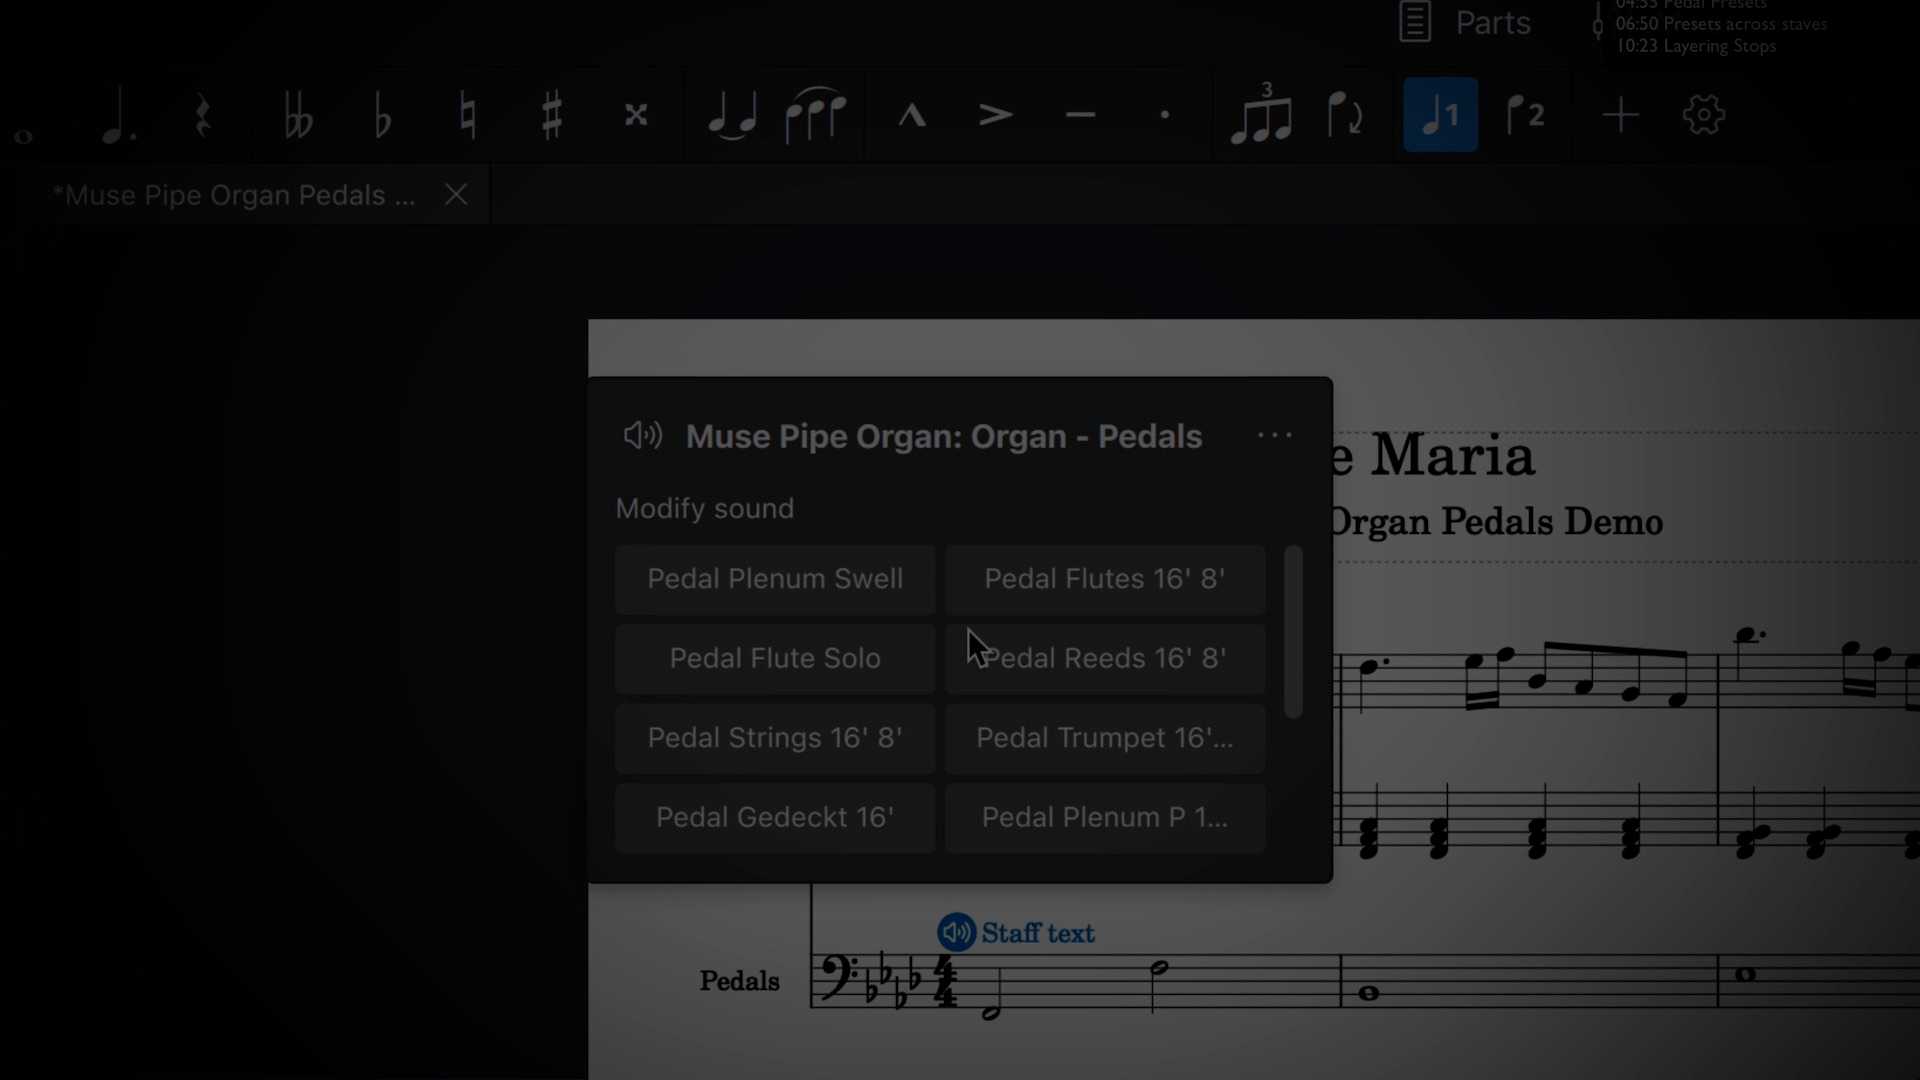Viewport: 1920px width, 1080px height.
Task: Flip note stem direction
Action: coord(1344,114)
